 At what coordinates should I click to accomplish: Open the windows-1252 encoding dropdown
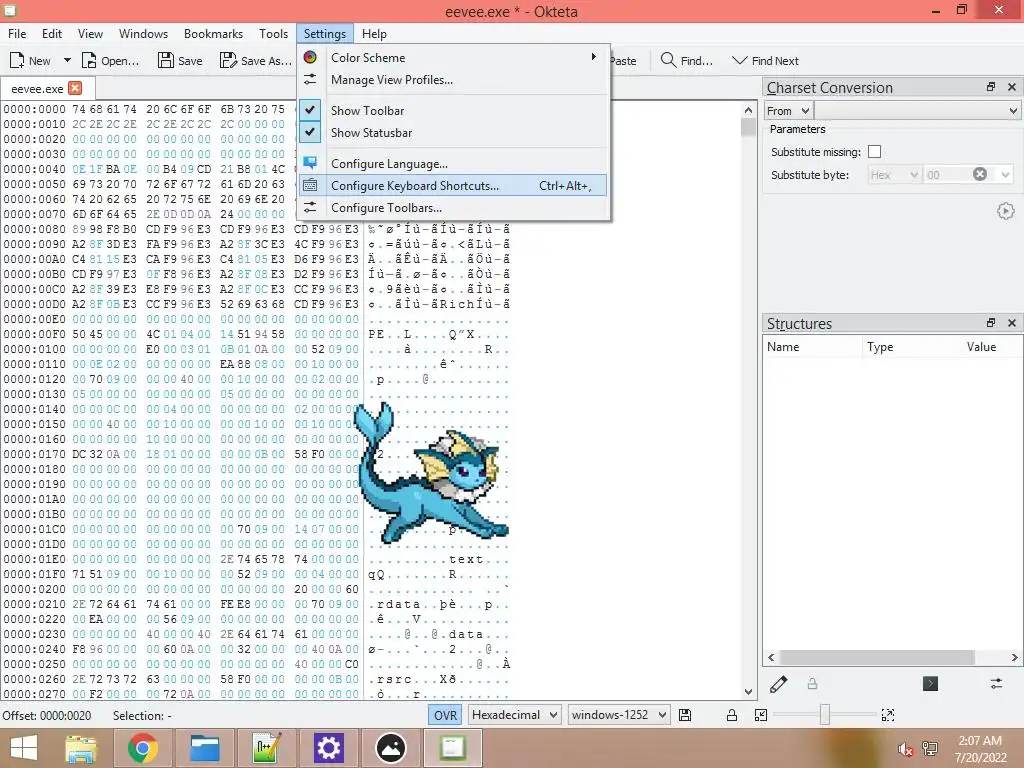tap(619, 715)
